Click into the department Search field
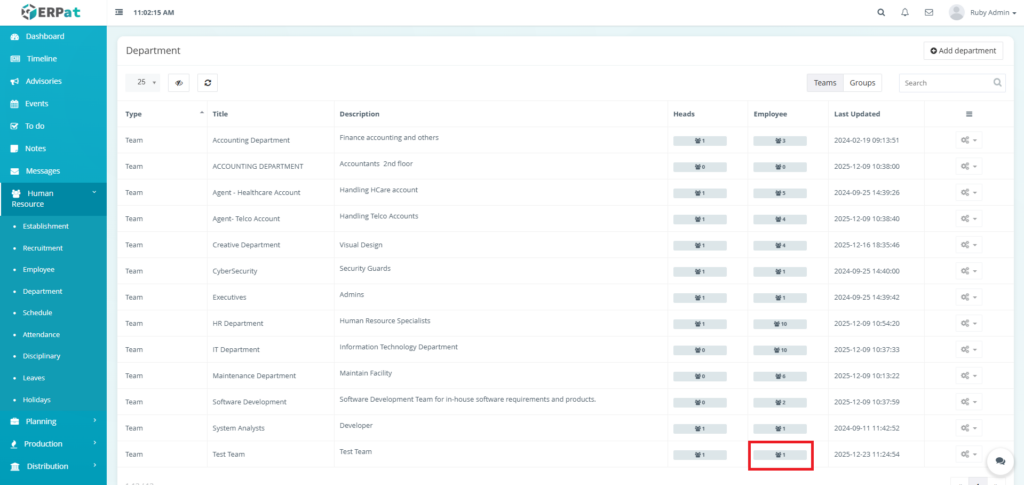The height and width of the screenshot is (485, 1024). [x=945, y=83]
